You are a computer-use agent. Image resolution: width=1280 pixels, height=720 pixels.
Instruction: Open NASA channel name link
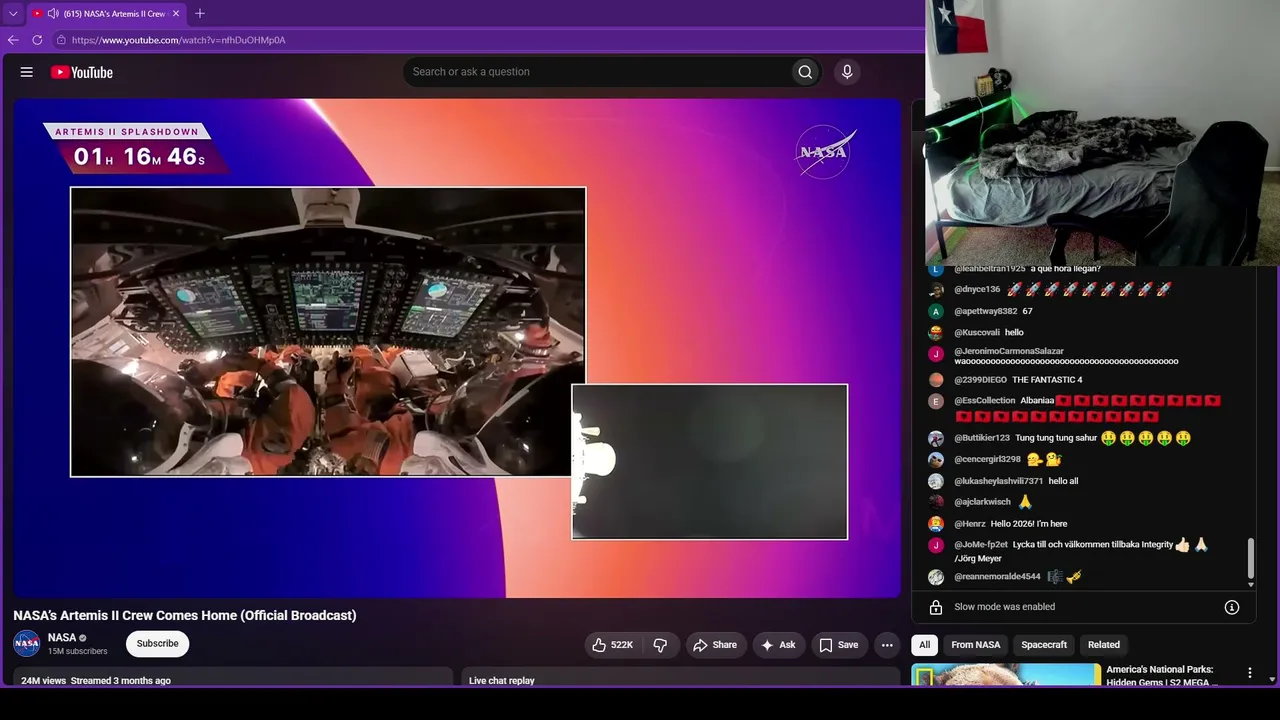62,638
